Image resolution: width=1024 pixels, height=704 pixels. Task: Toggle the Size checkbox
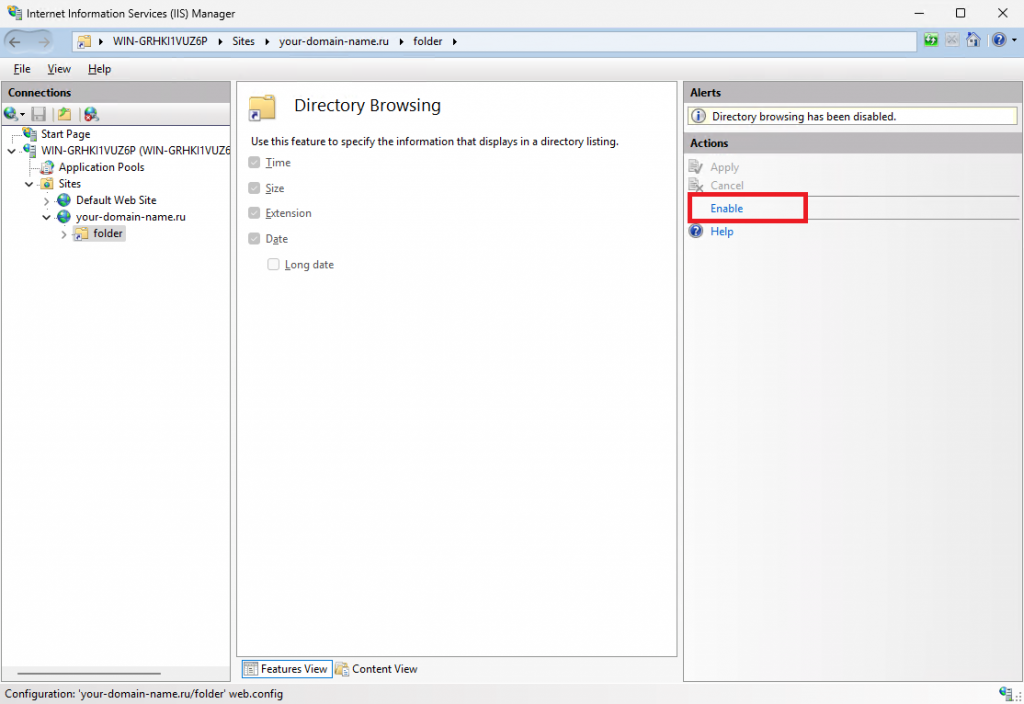point(254,188)
